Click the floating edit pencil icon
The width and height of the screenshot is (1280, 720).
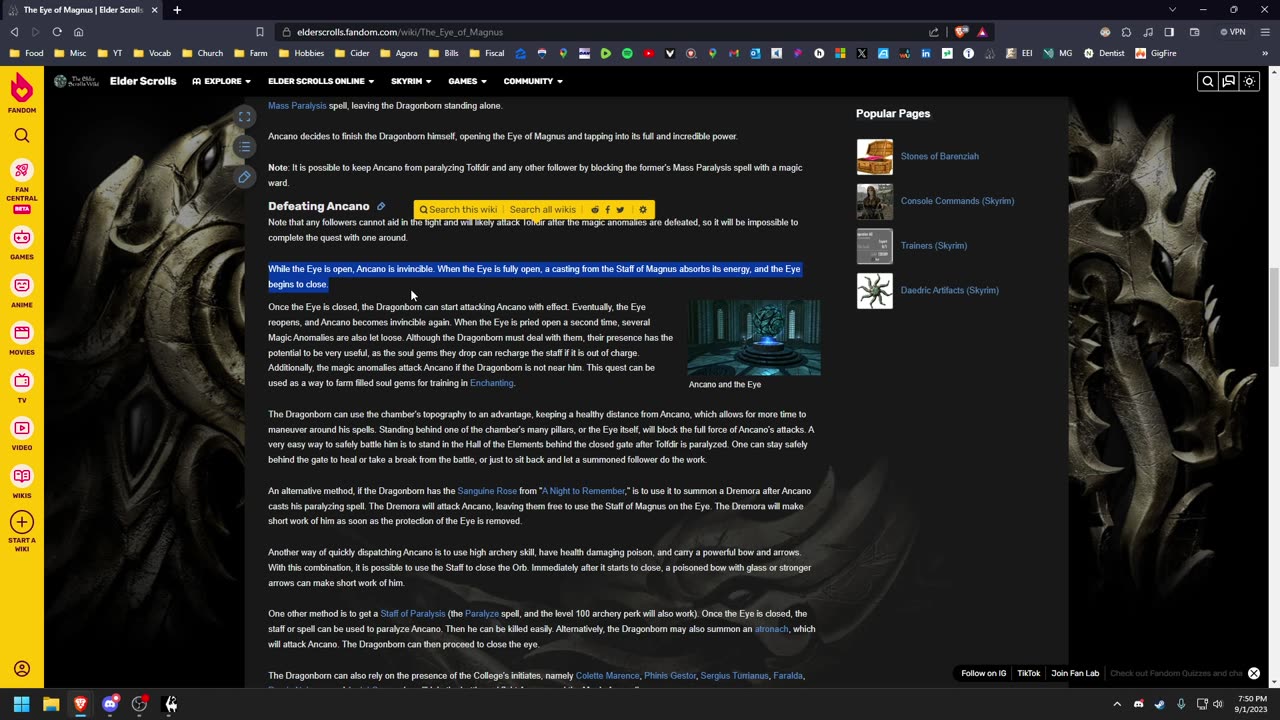244,177
